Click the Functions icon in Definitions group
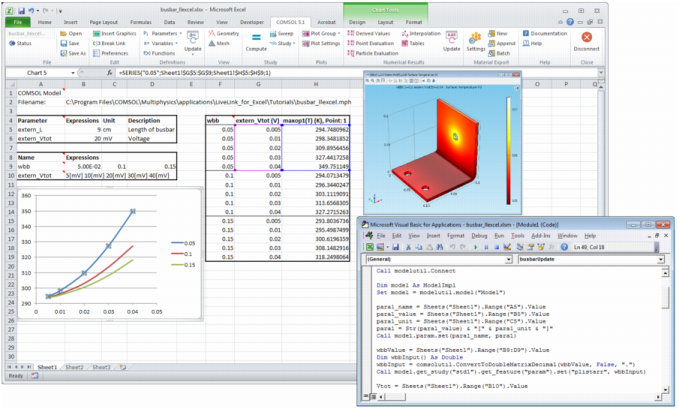Screen dimensions: 679x409 (147, 53)
